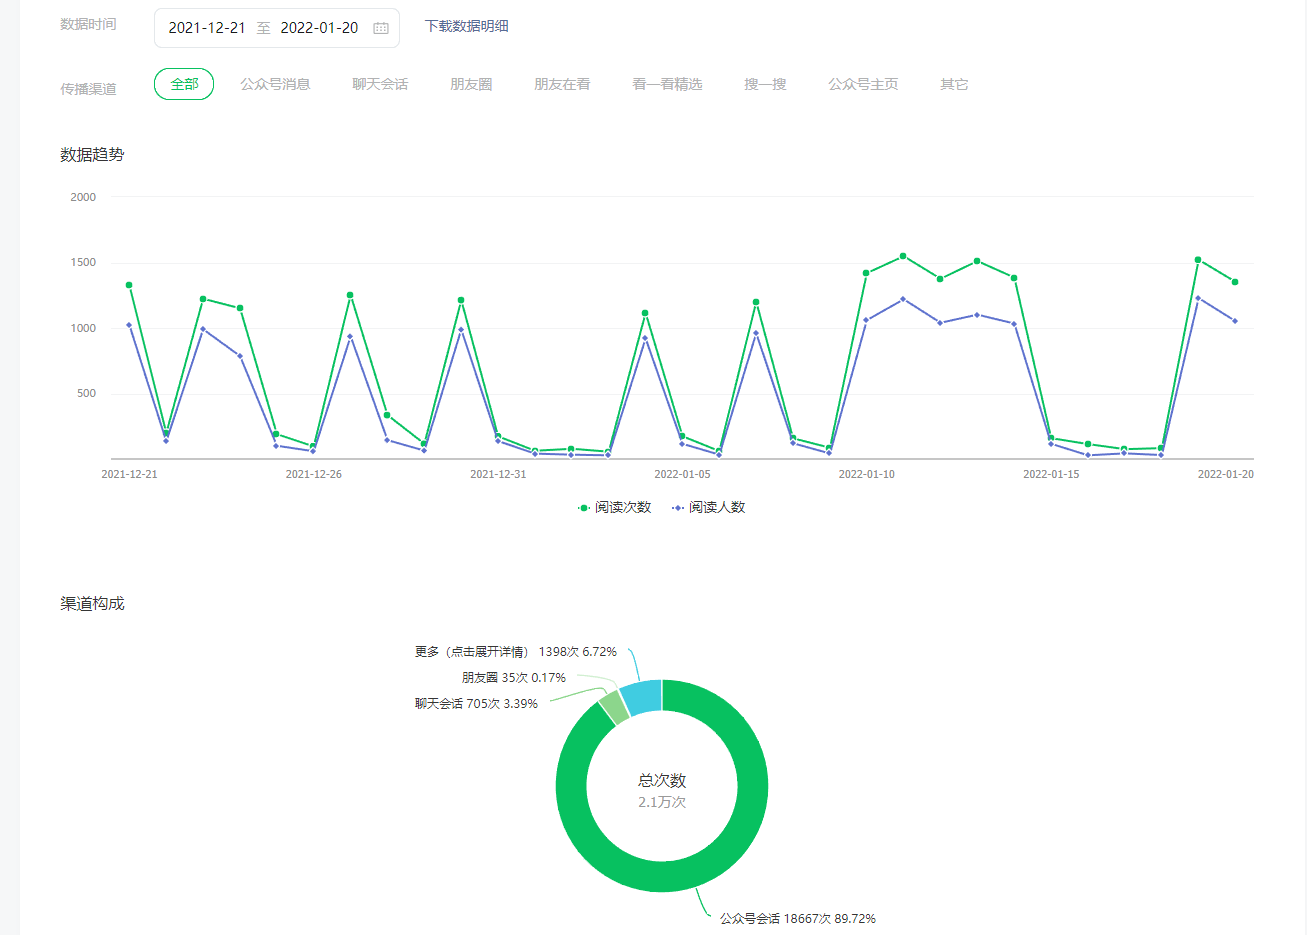1307x935 pixels.
Task: Click the calendar icon in date range field
Action: click(381, 28)
